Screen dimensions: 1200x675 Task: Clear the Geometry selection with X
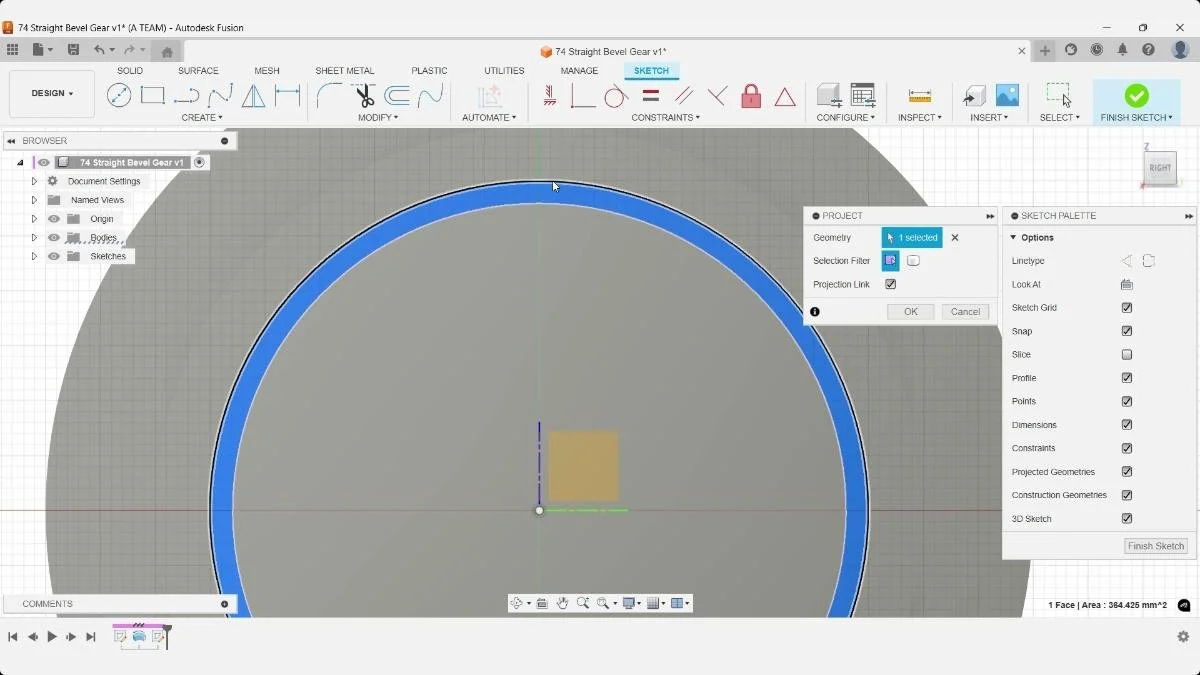955,238
